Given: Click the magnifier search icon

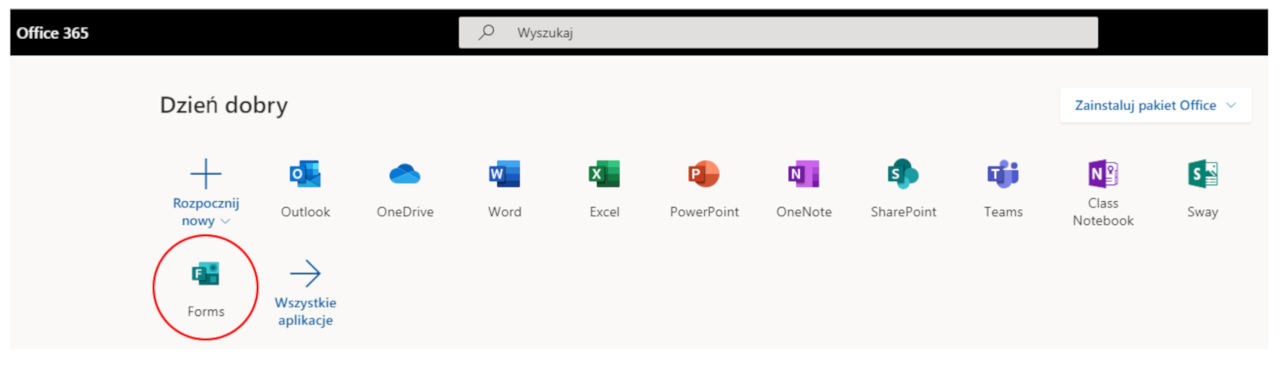Looking at the screenshot, I should click(487, 32).
